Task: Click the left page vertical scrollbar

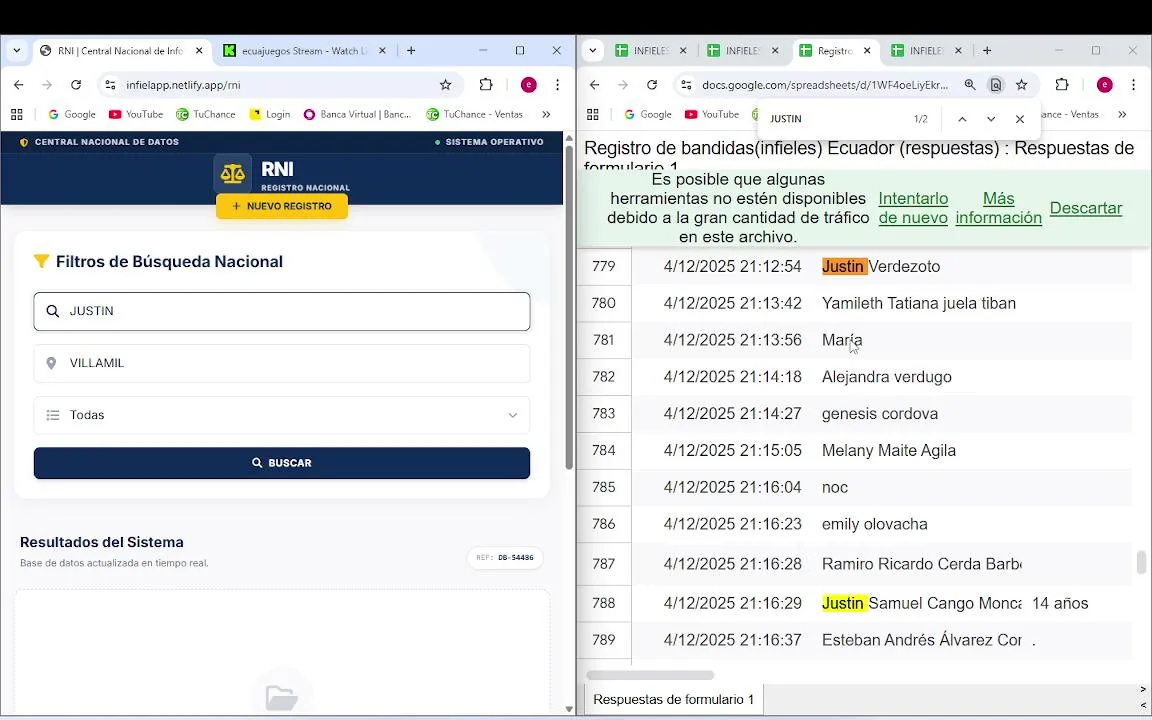Action: (x=569, y=305)
